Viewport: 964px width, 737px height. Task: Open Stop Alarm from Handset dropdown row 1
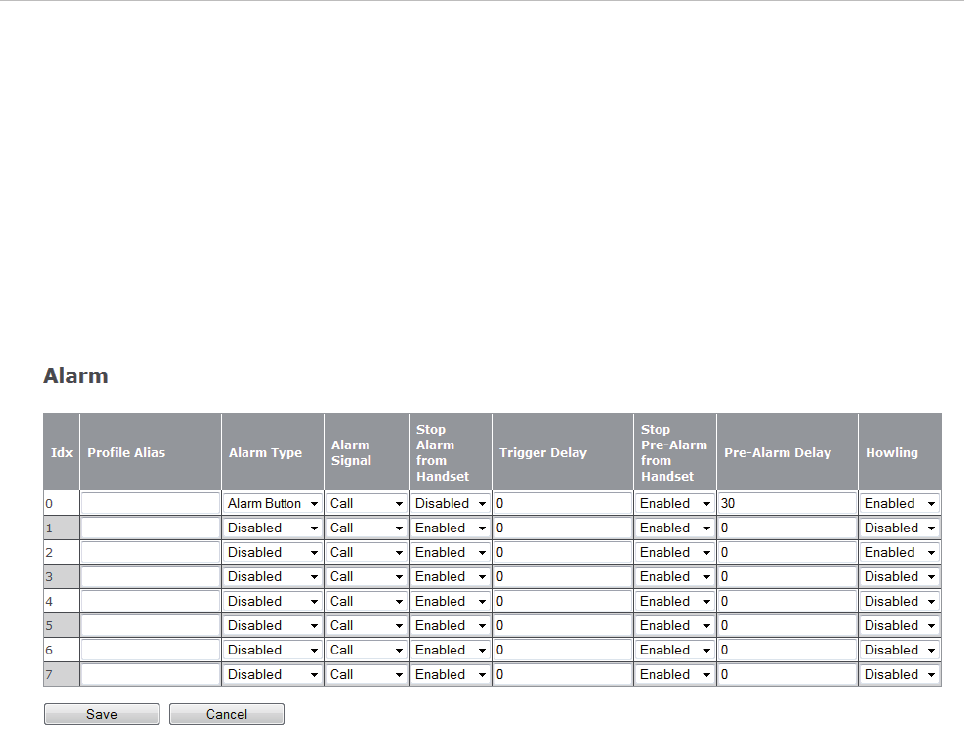[451, 528]
